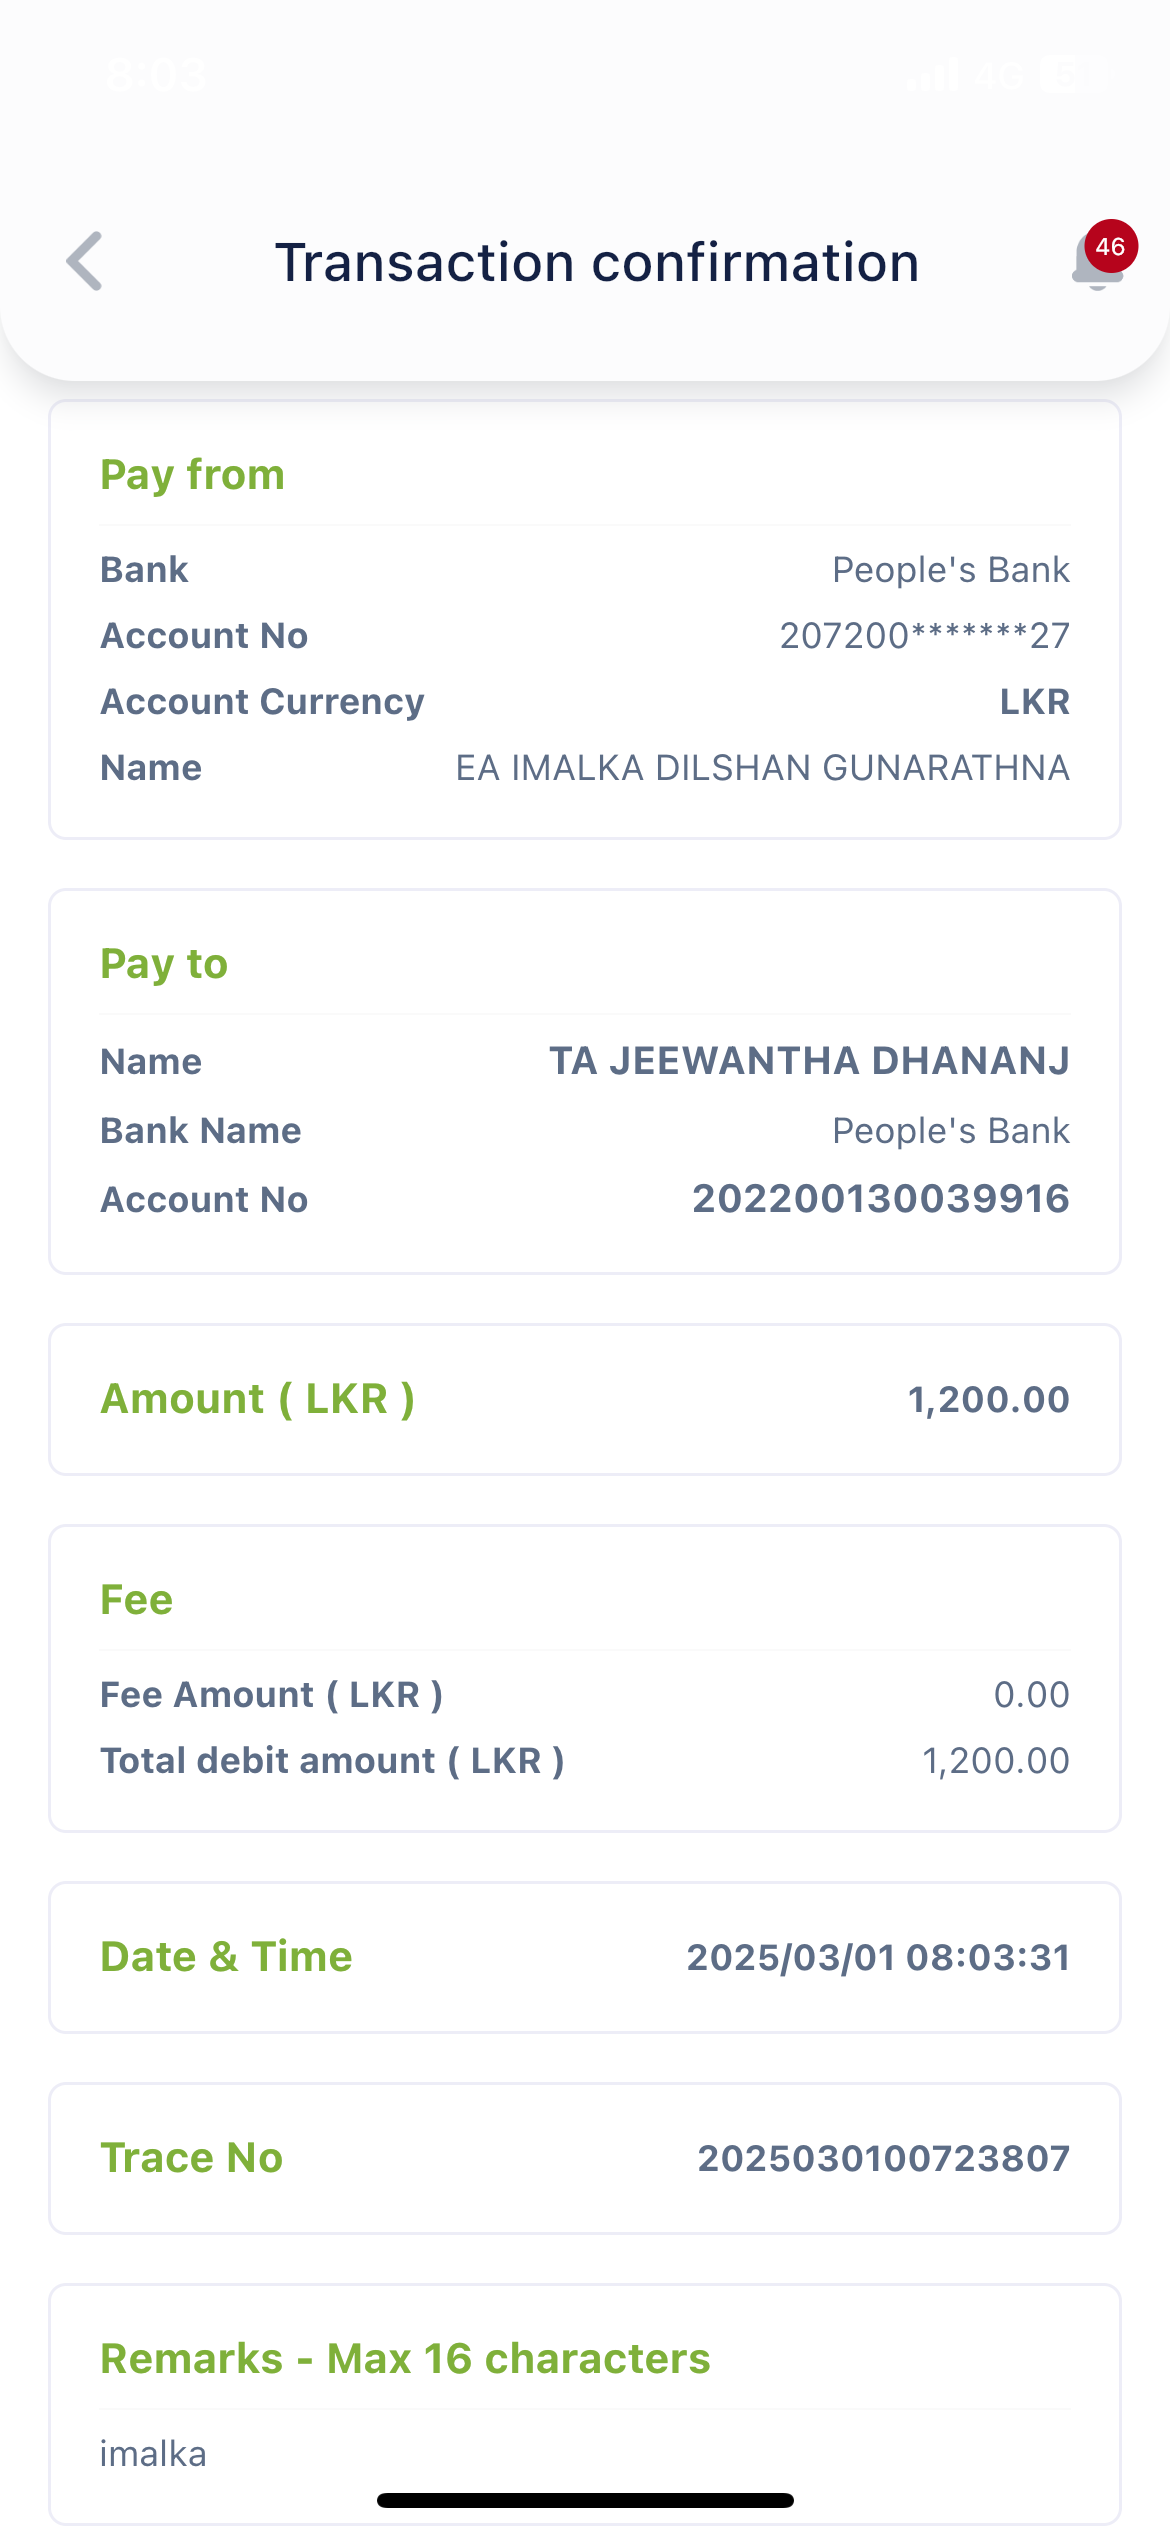
Task: Tap the battery icon in status bar
Action: pos(1070,75)
